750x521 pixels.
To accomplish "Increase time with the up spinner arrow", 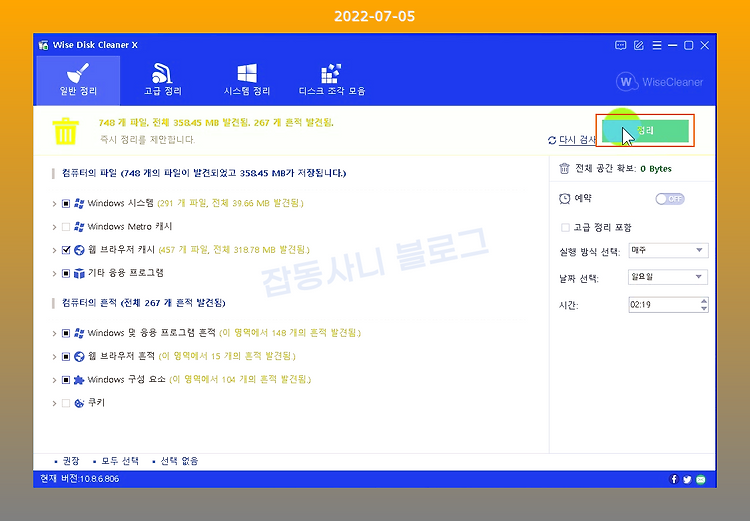I will click(x=704, y=301).
